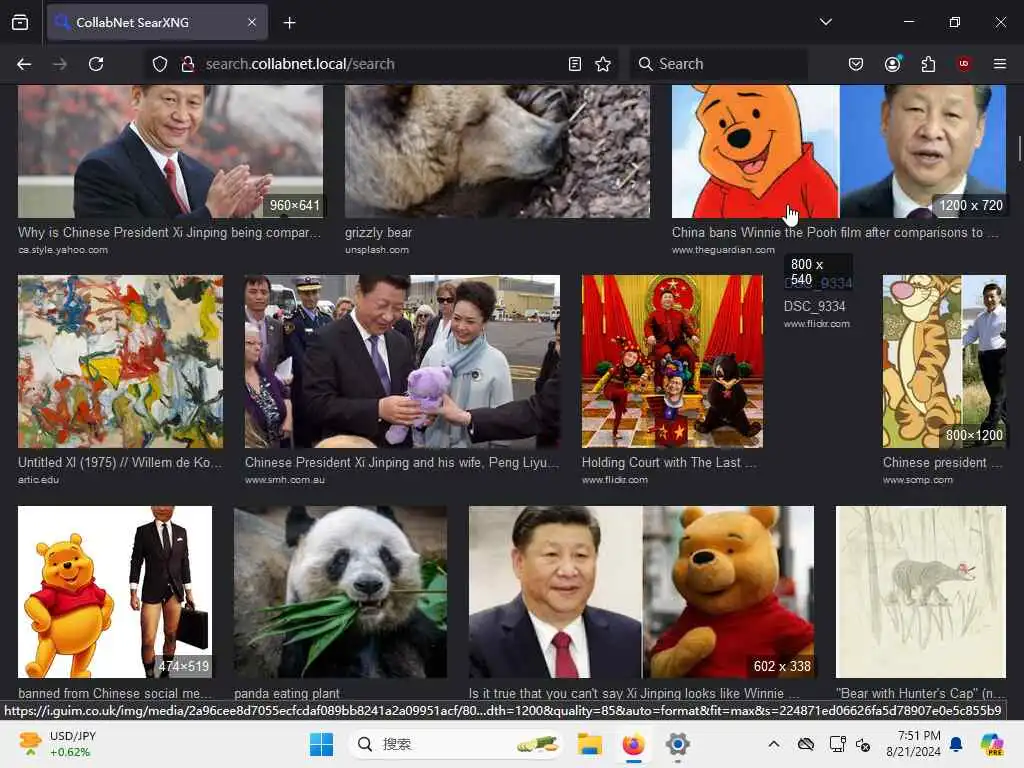This screenshot has height=768, width=1024.
Task: Open 'Chinese President Xi Jinping and his wife' result
Action: (402, 462)
